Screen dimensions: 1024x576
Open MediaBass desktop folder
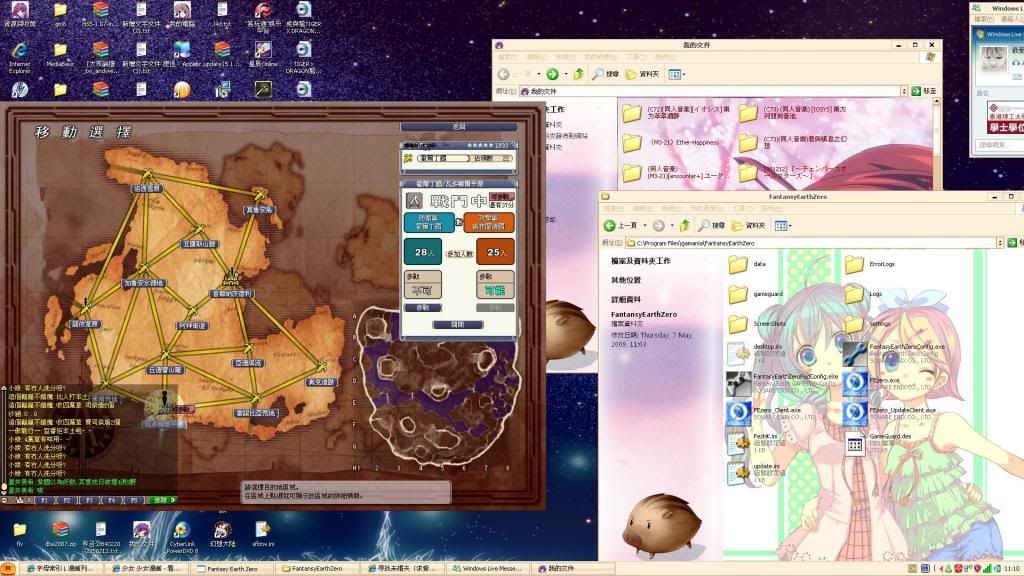pyautogui.click(x=60, y=56)
